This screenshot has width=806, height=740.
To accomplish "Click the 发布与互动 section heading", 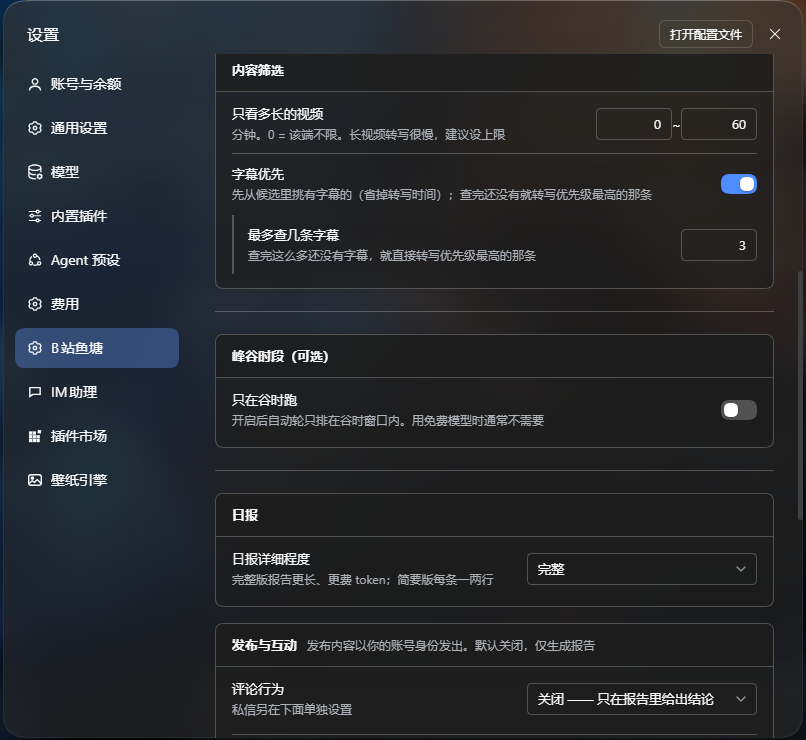I will point(264,645).
